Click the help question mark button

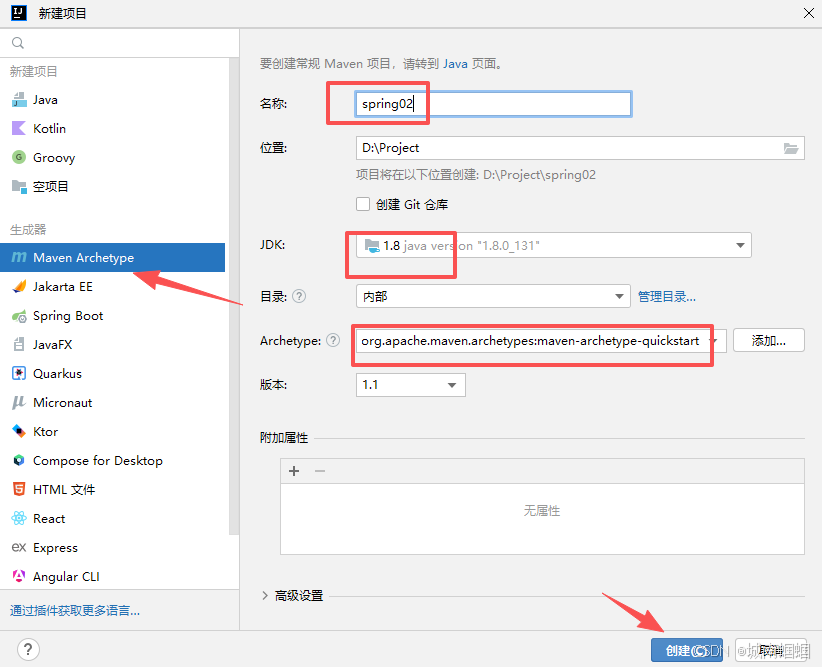[x=22, y=650]
